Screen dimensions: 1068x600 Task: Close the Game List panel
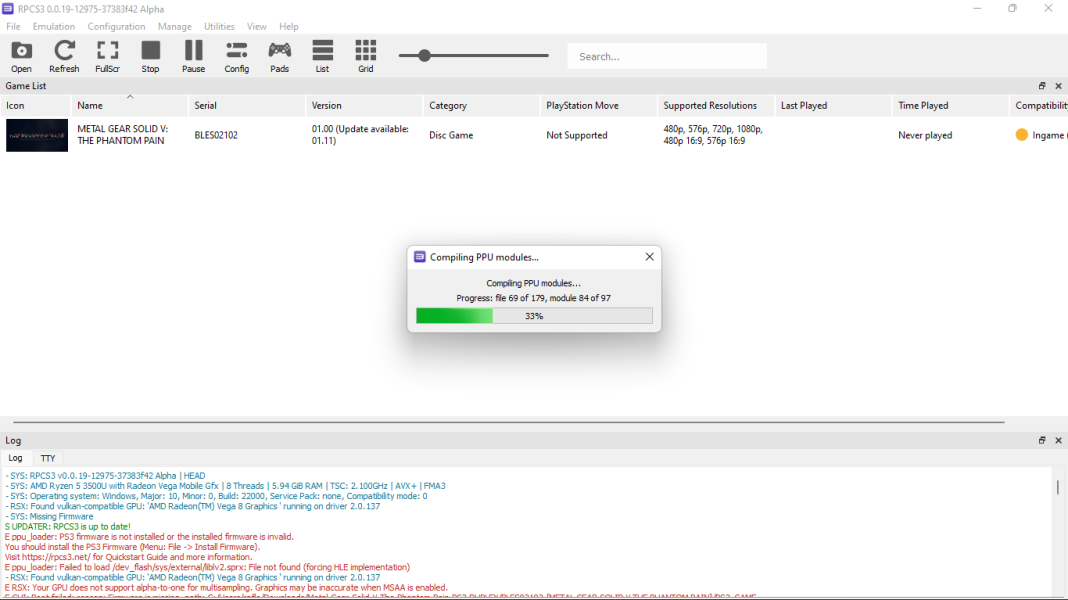tap(1058, 86)
